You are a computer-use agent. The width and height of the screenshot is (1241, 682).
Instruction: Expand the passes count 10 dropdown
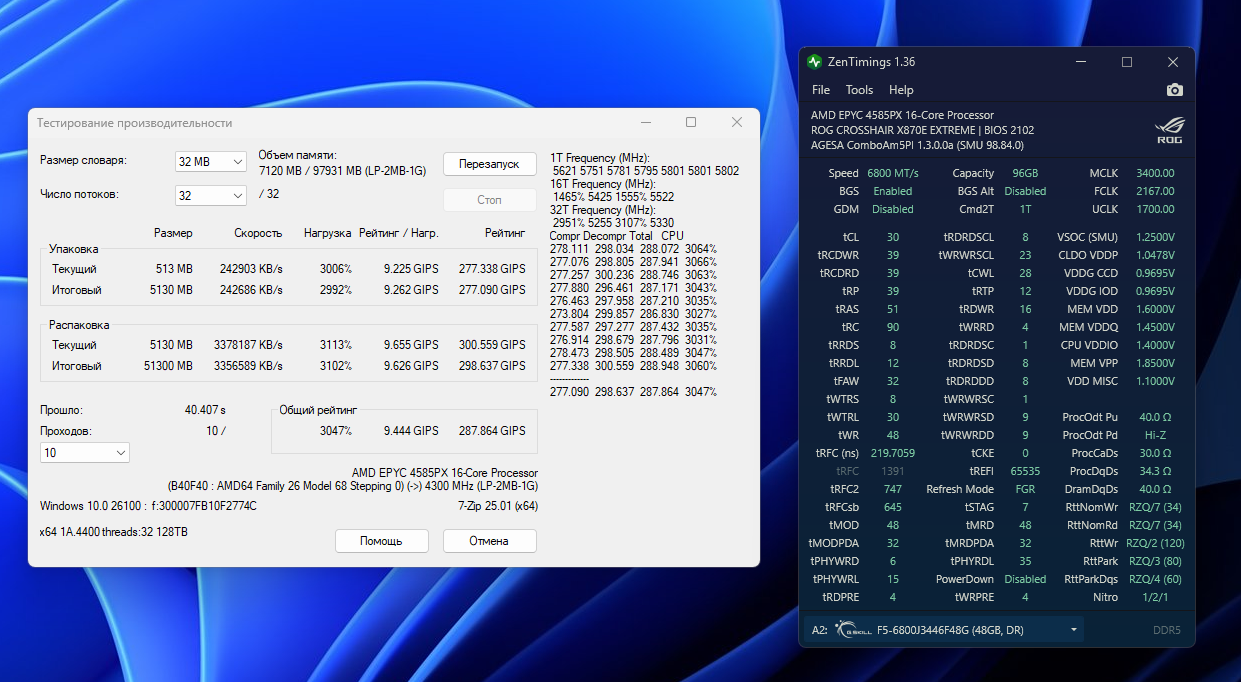84,453
